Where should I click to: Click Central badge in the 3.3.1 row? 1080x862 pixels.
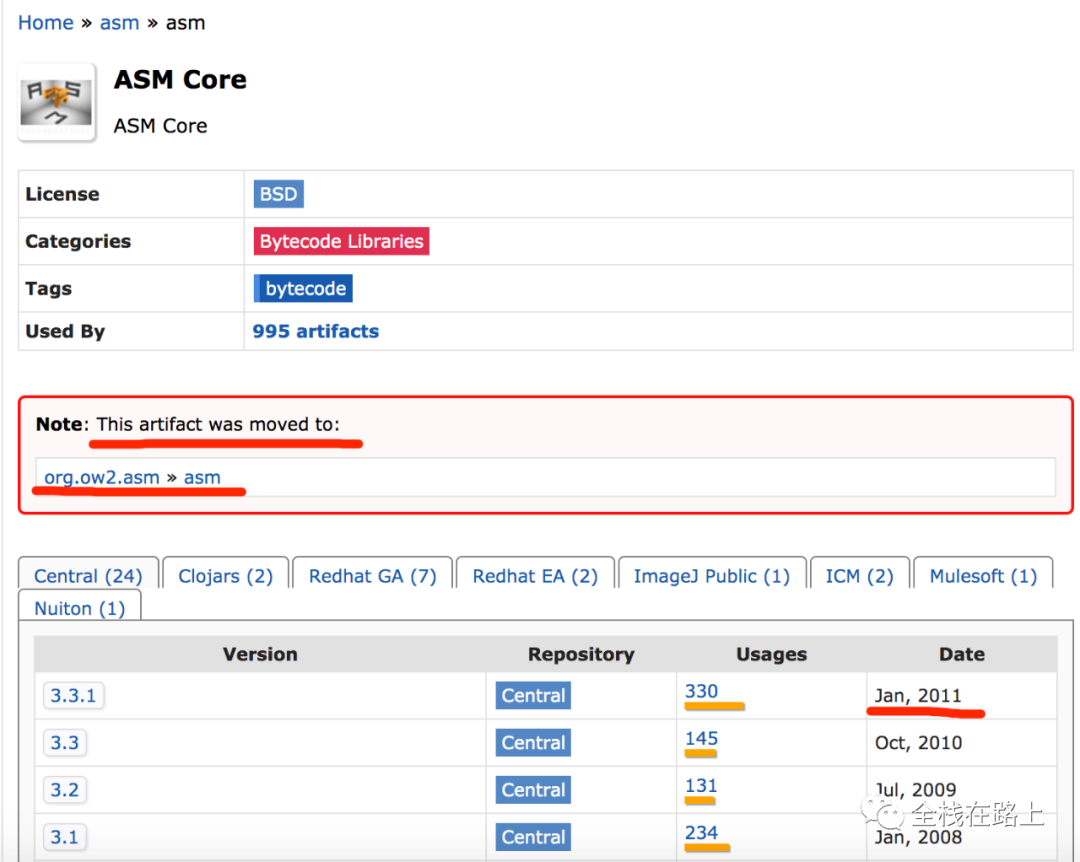tap(533, 695)
